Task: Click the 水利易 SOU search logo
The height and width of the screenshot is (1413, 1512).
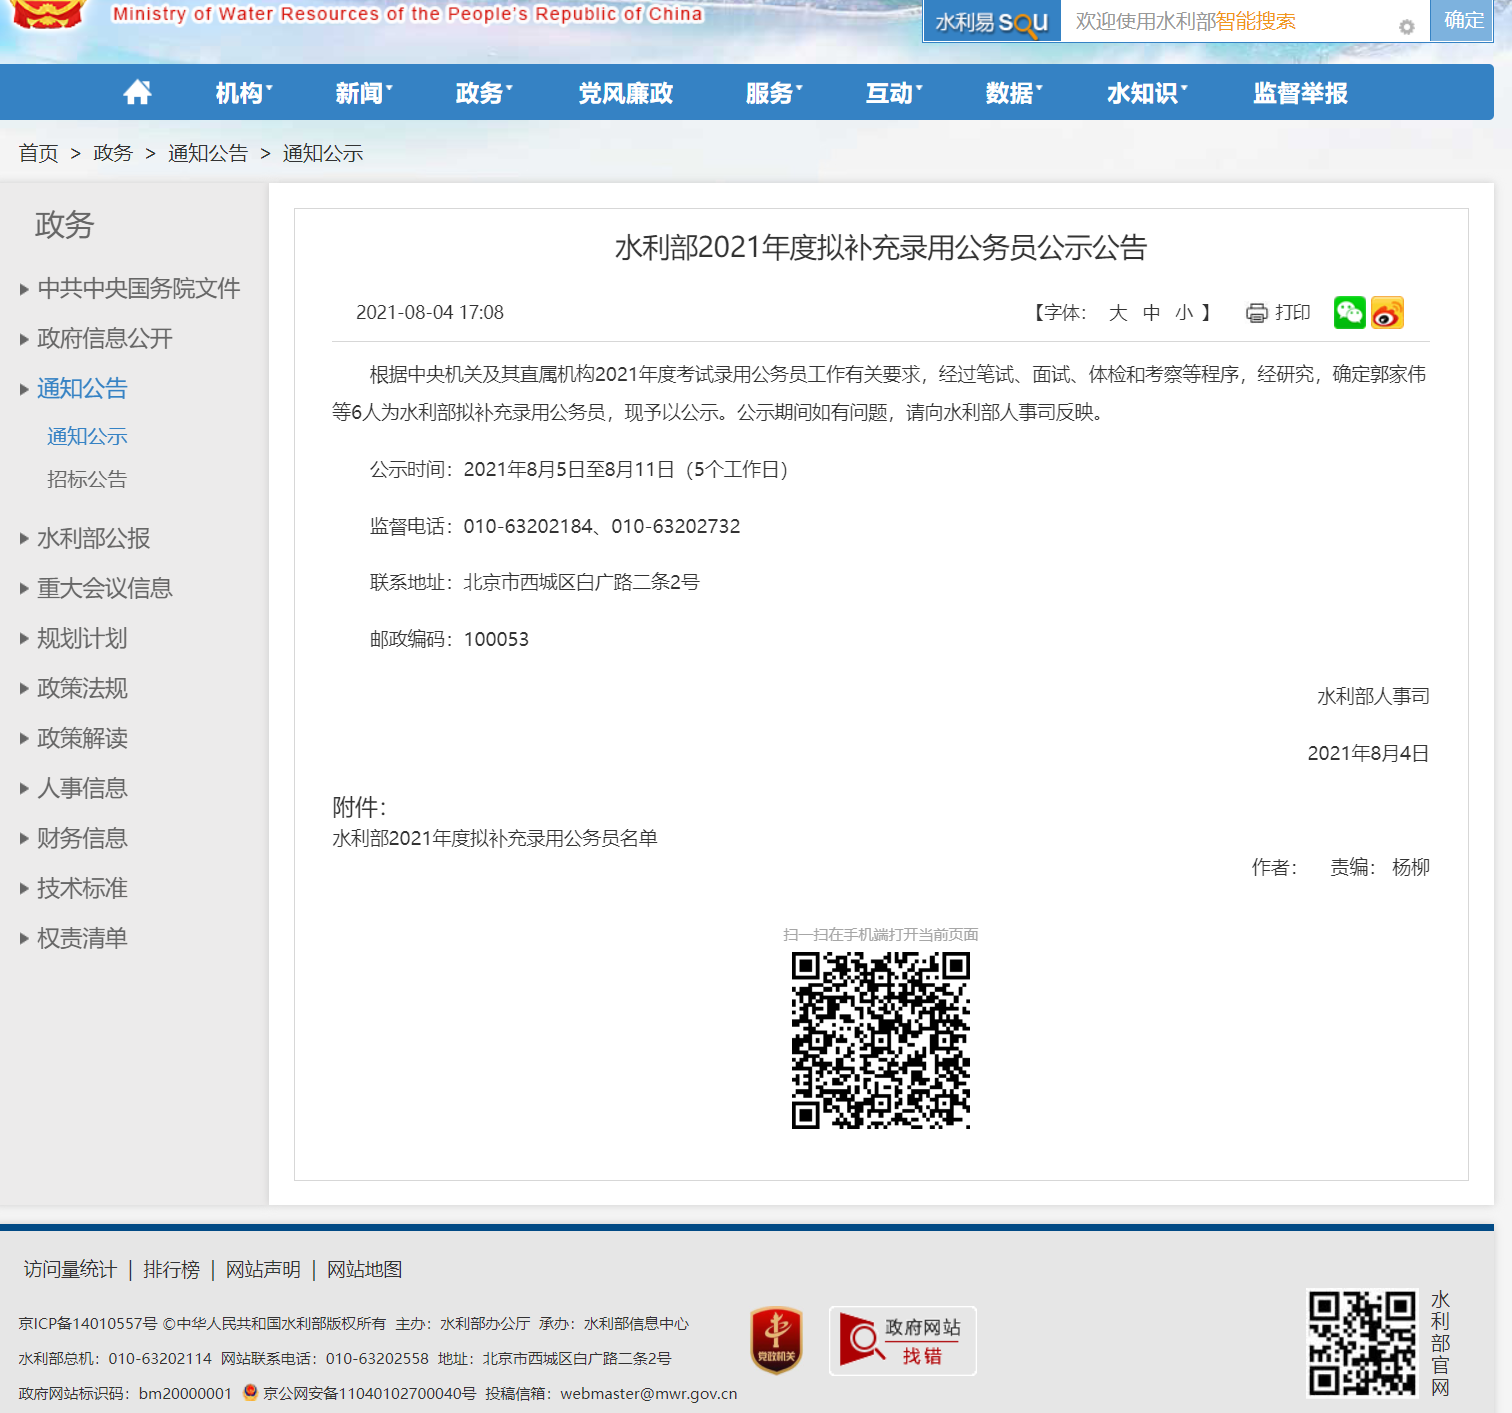Action: coord(991,22)
